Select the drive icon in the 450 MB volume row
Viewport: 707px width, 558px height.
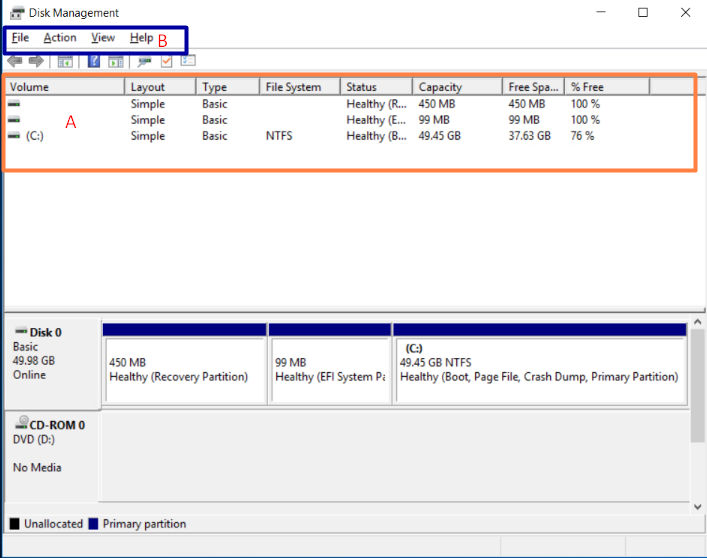click(x=14, y=104)
